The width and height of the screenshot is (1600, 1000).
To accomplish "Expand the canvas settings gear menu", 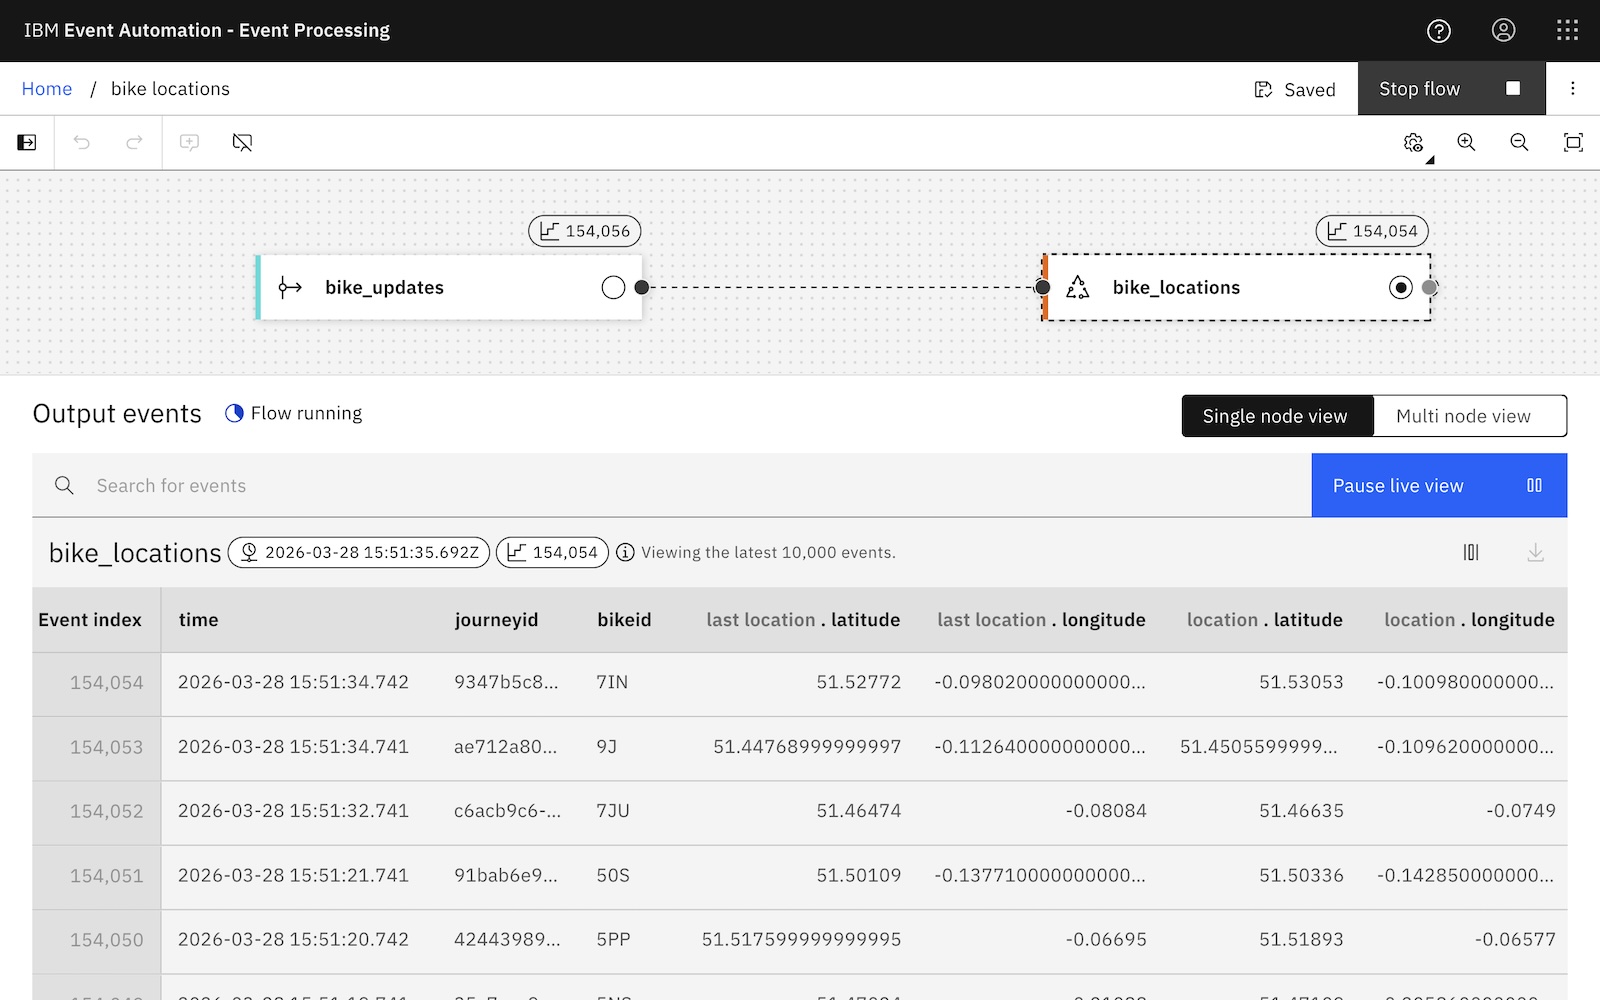I will pos(1414,143).
